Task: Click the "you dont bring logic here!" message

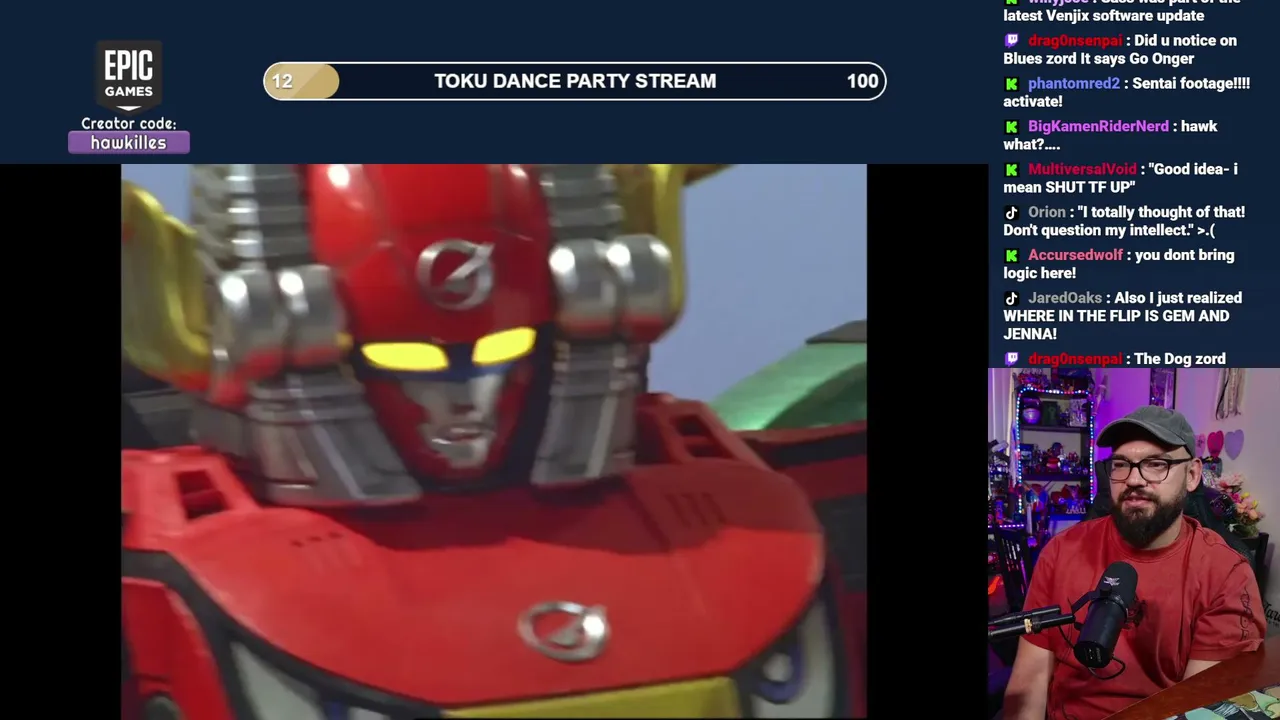Action: 1119,265
